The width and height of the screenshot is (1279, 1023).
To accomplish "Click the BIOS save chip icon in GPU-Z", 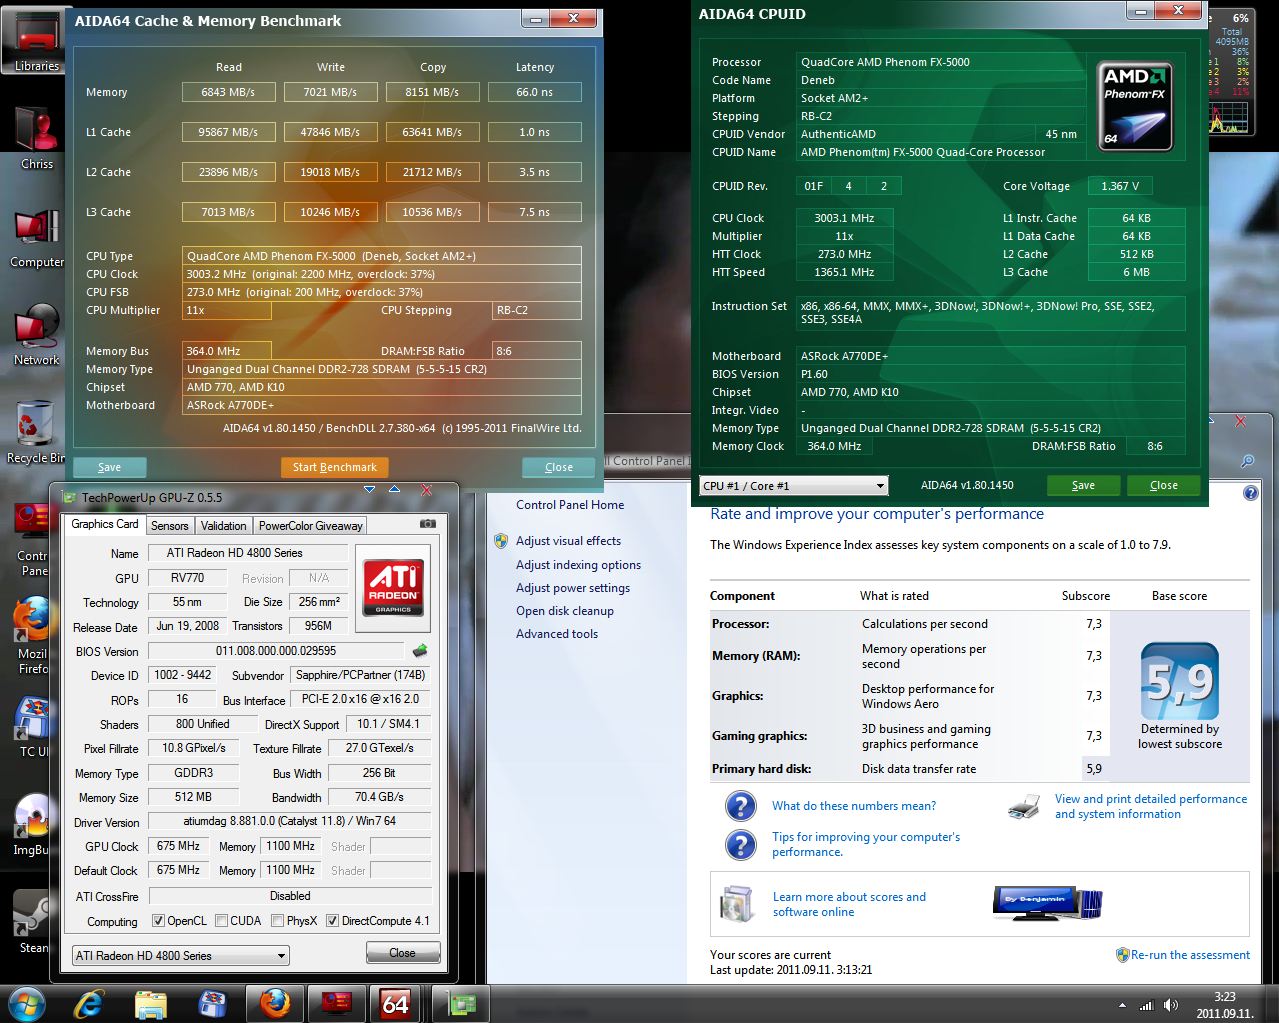I will pyautogui.click(x=420, y=651).
